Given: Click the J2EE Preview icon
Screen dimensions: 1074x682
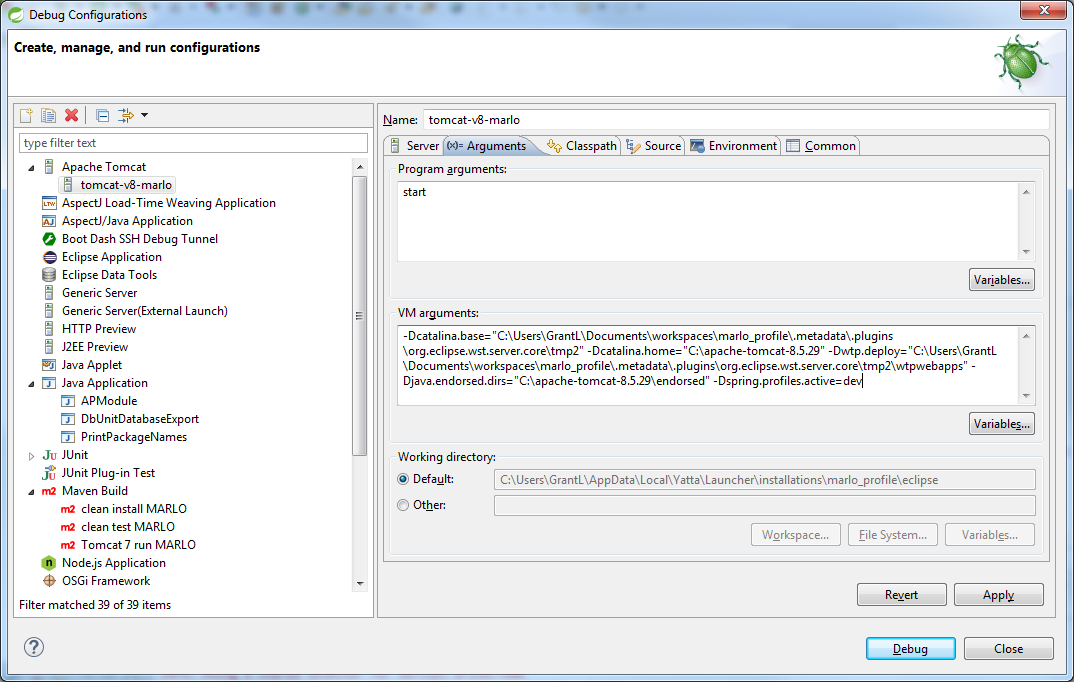Looking at the screenshot, I should (49, 346).
